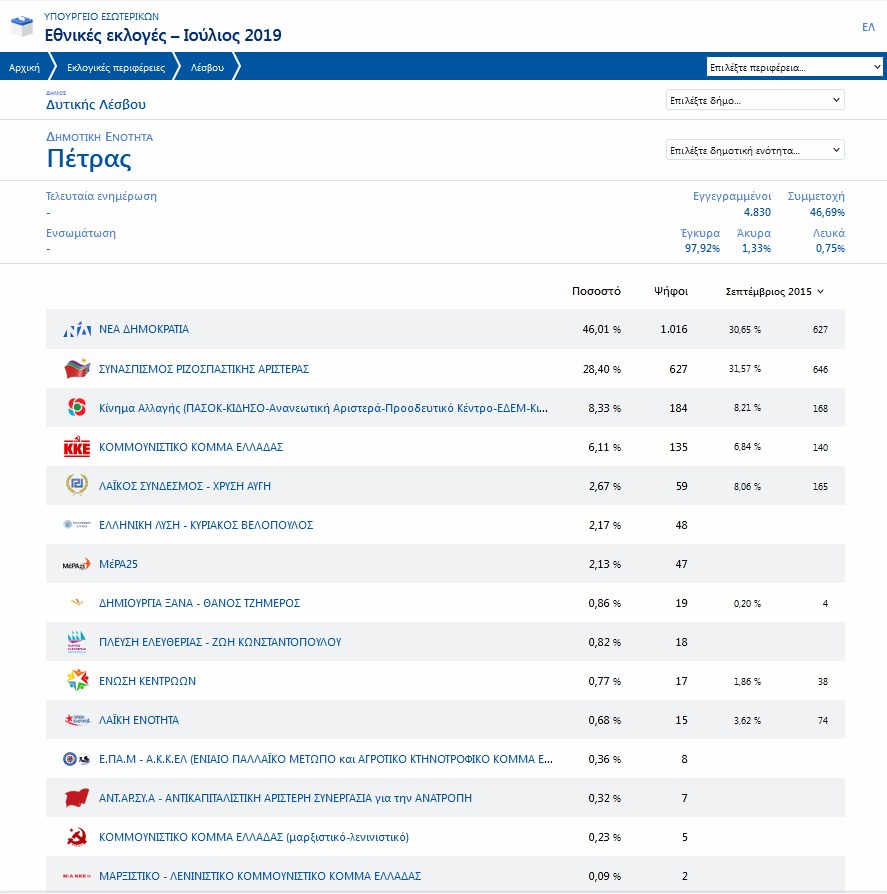Click the Ένωση Κεντρώων star logo
The width and height of the screenshot is (887, 894).
click(77, 681)
